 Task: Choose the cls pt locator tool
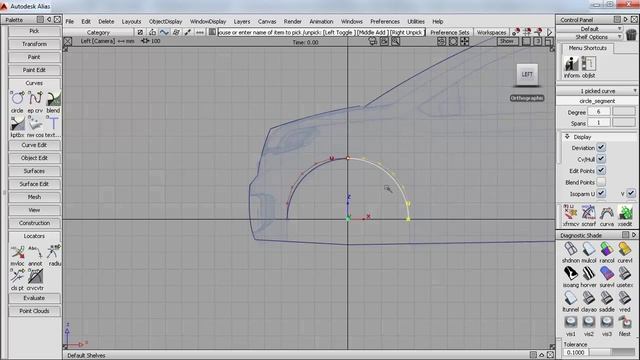[x=17, y=276]
